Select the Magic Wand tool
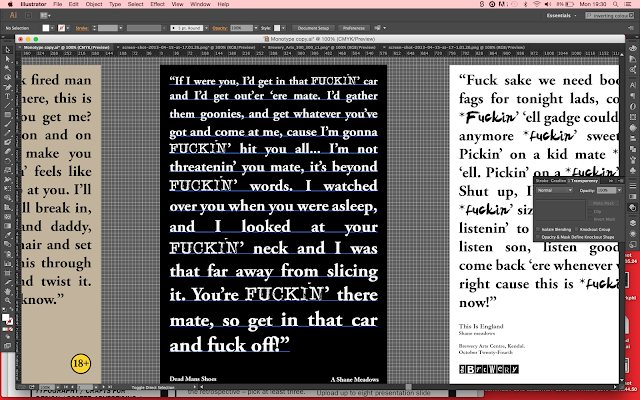The height and width of the screenshot is (400, 640). 7,68
